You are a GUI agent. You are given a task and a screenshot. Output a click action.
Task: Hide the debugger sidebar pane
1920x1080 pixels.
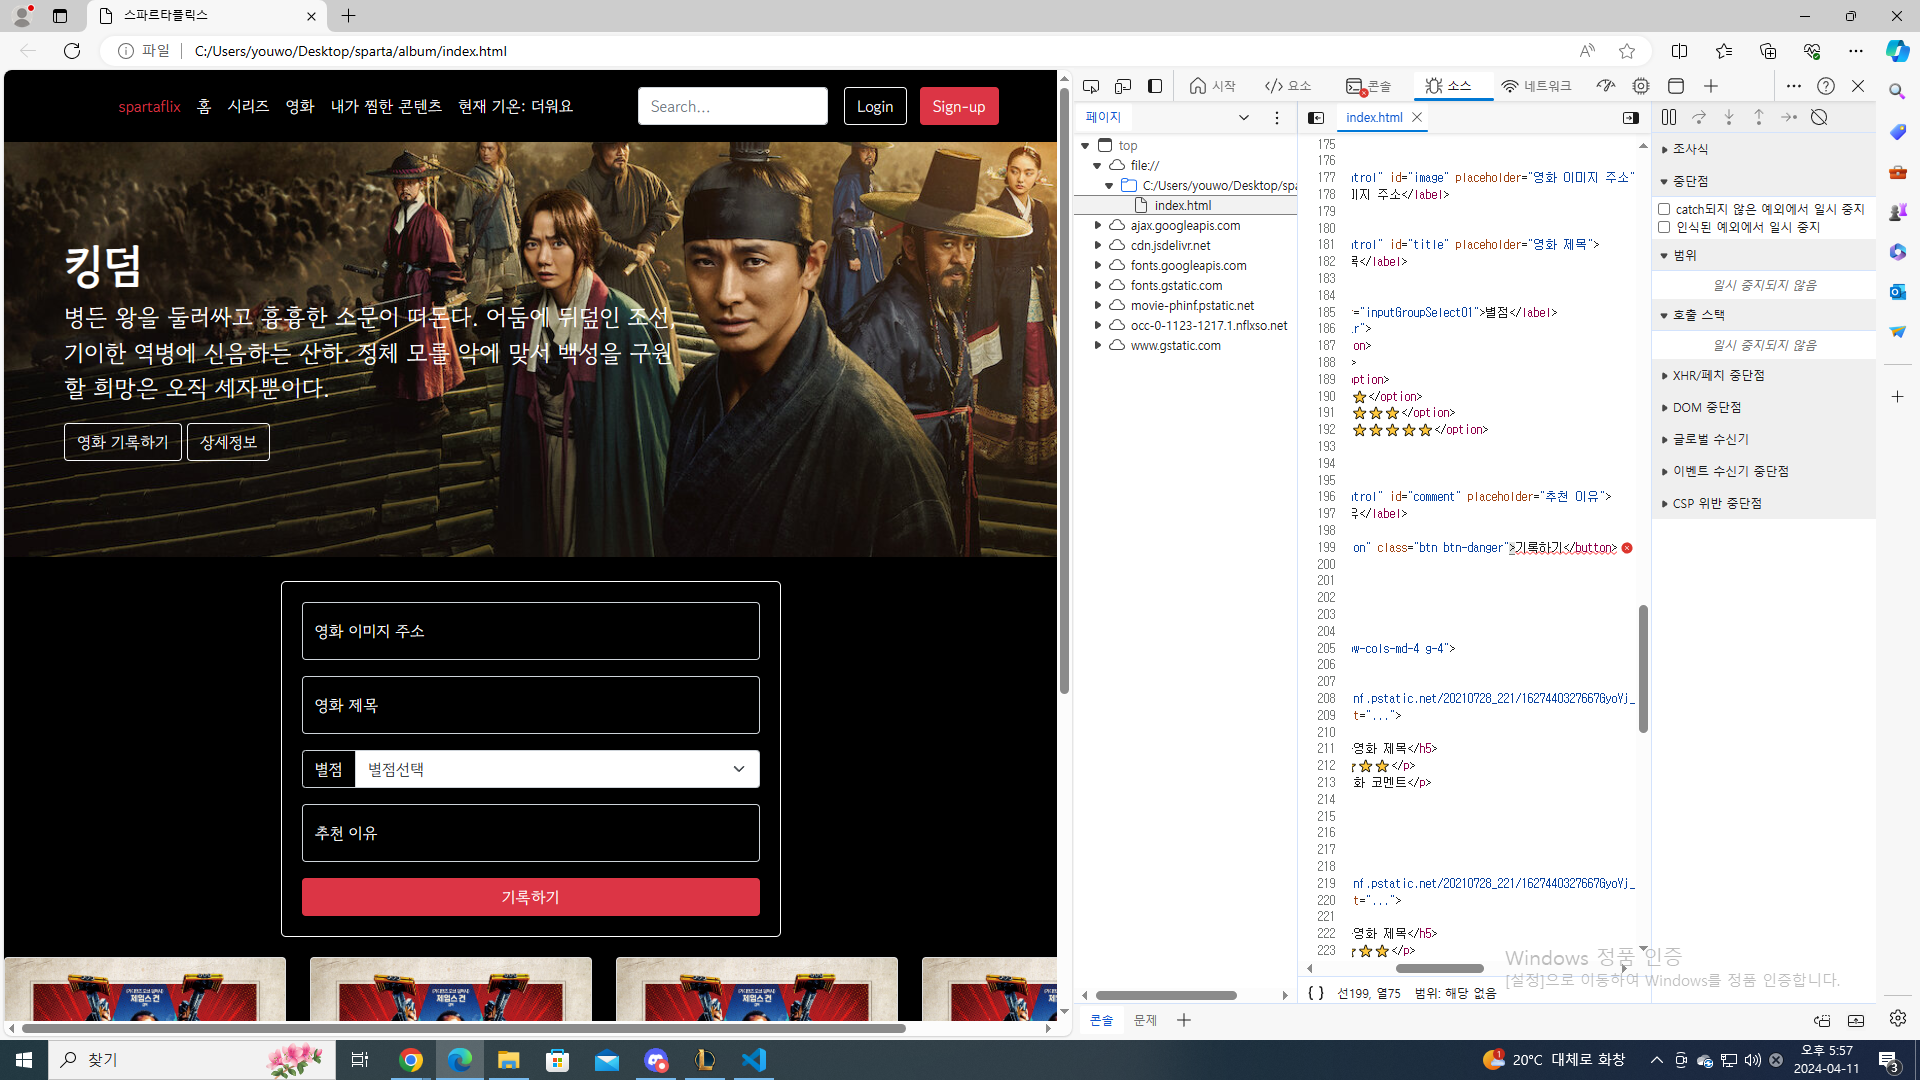coord(1631,117)
